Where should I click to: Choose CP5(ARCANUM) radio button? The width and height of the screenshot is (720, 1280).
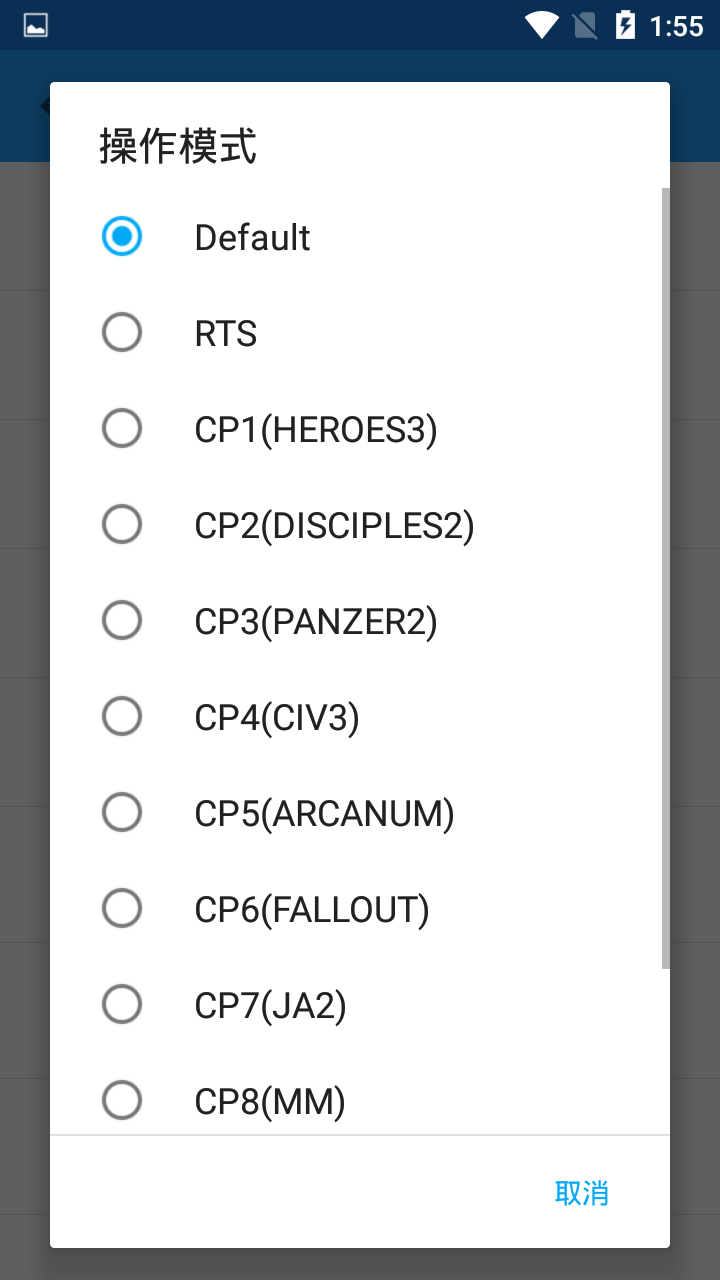[x=122, y=812]
